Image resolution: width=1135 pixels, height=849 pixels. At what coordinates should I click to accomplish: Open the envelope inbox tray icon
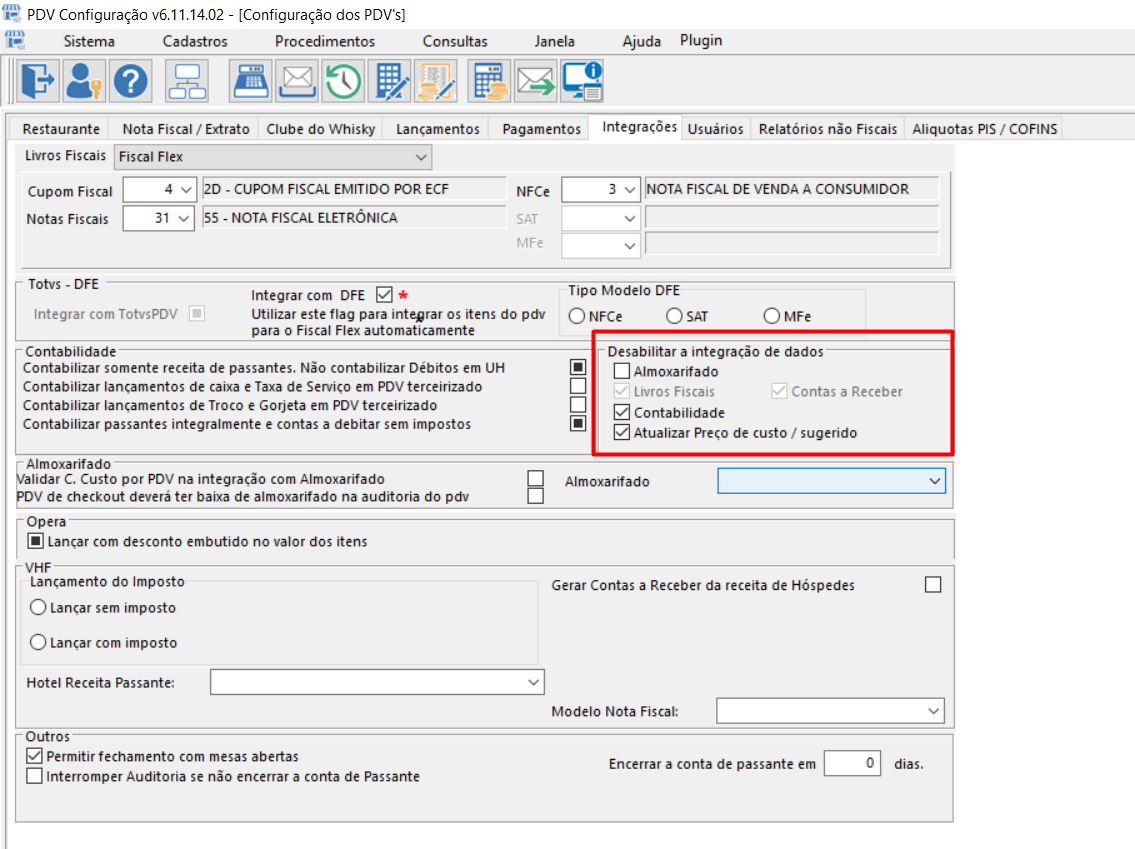pos(298,80)
